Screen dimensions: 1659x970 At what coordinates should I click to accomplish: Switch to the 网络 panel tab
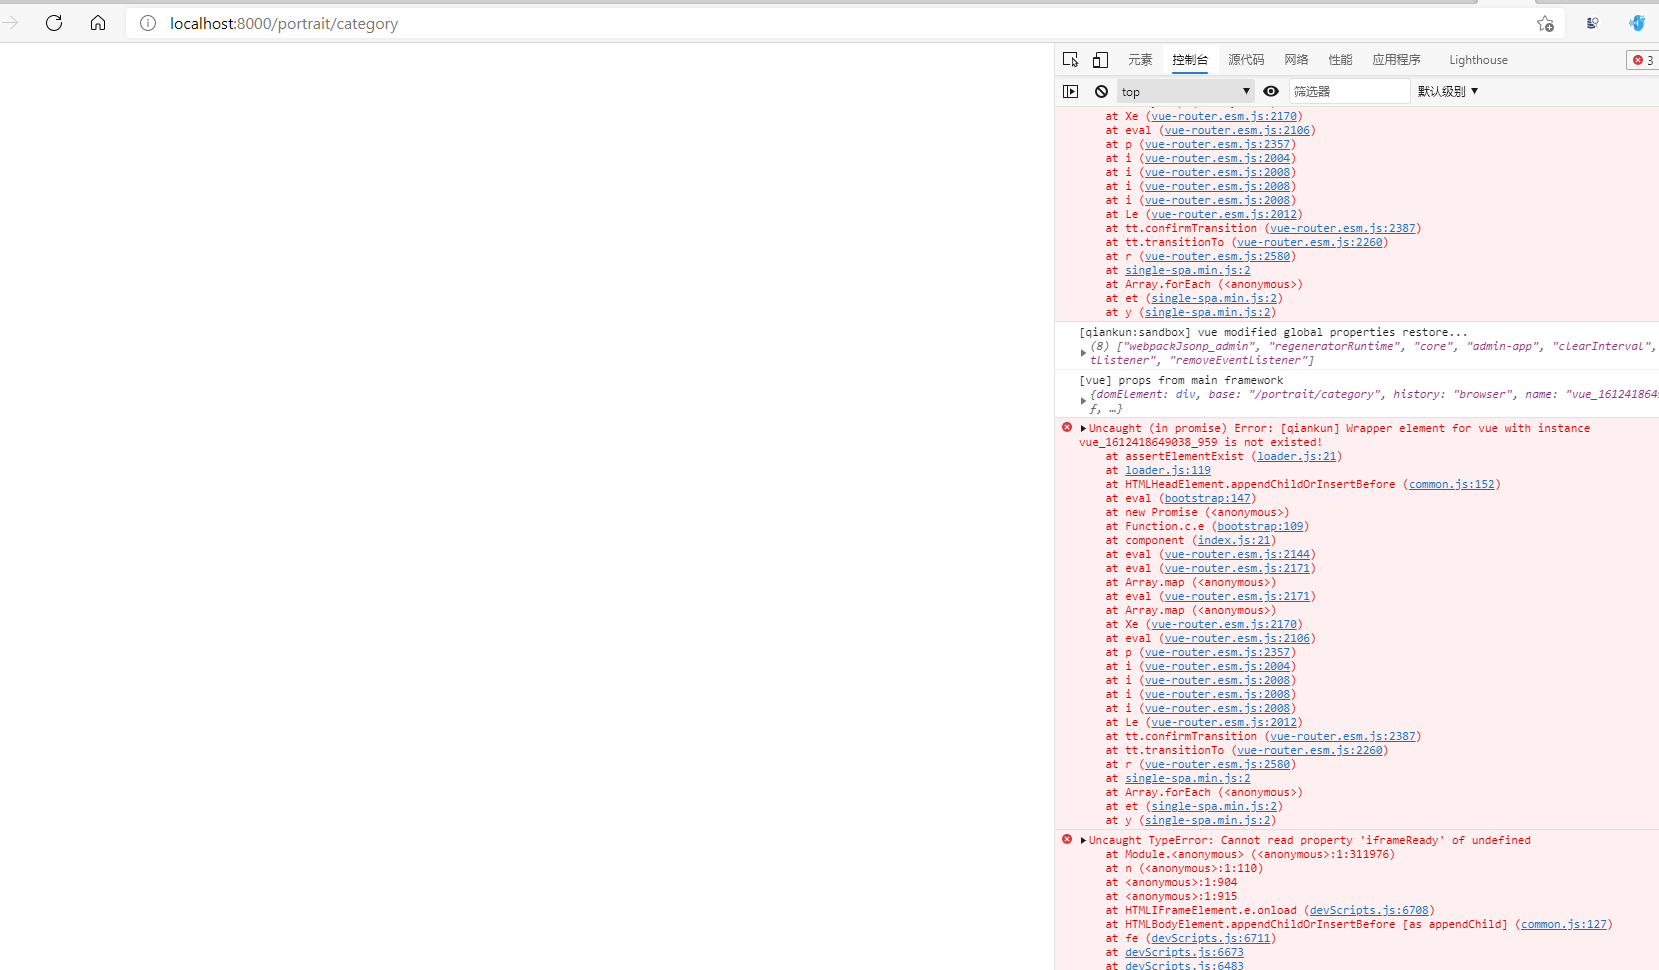(x=1295, y=59)
